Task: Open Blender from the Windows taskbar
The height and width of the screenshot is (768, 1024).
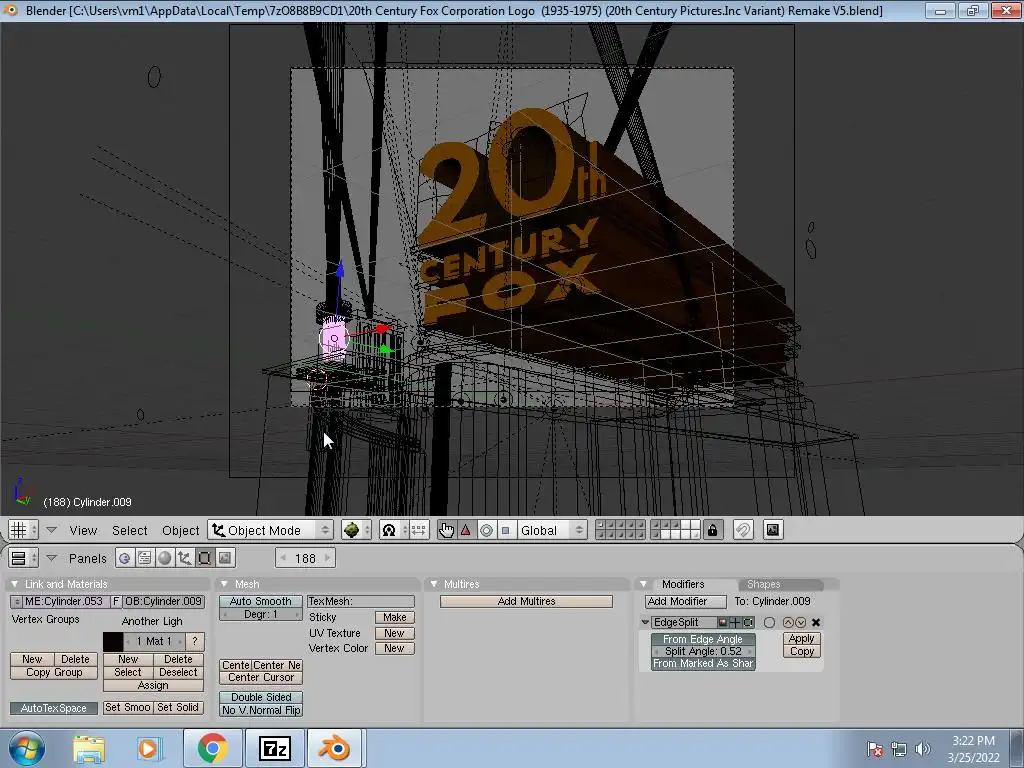Action: click(334, 748)
